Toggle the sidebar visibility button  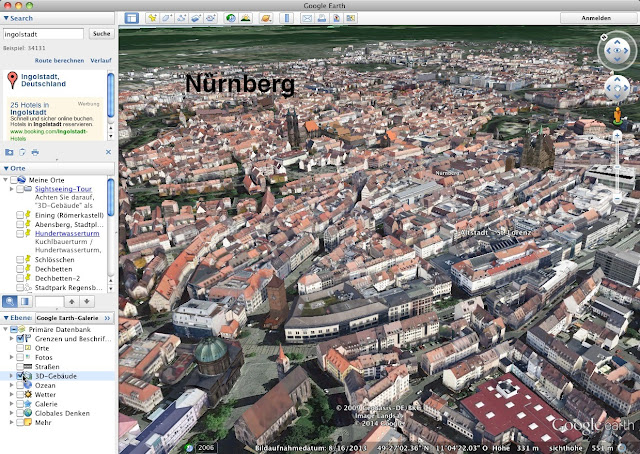click(131, 18)
